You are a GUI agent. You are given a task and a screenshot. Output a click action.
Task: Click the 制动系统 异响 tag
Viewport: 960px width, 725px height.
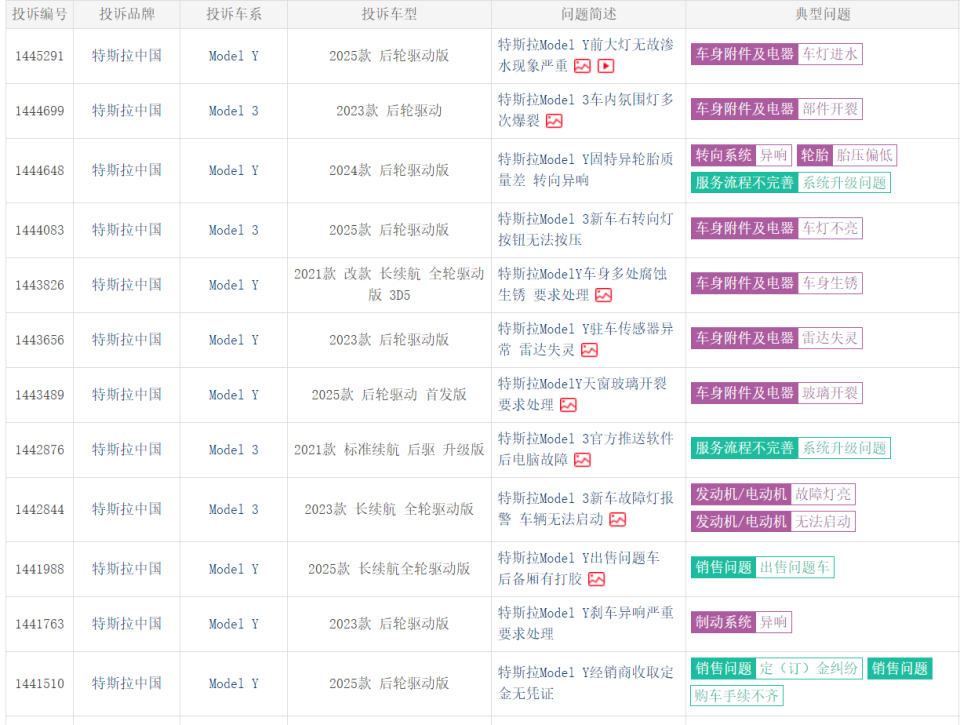[741, 622]
